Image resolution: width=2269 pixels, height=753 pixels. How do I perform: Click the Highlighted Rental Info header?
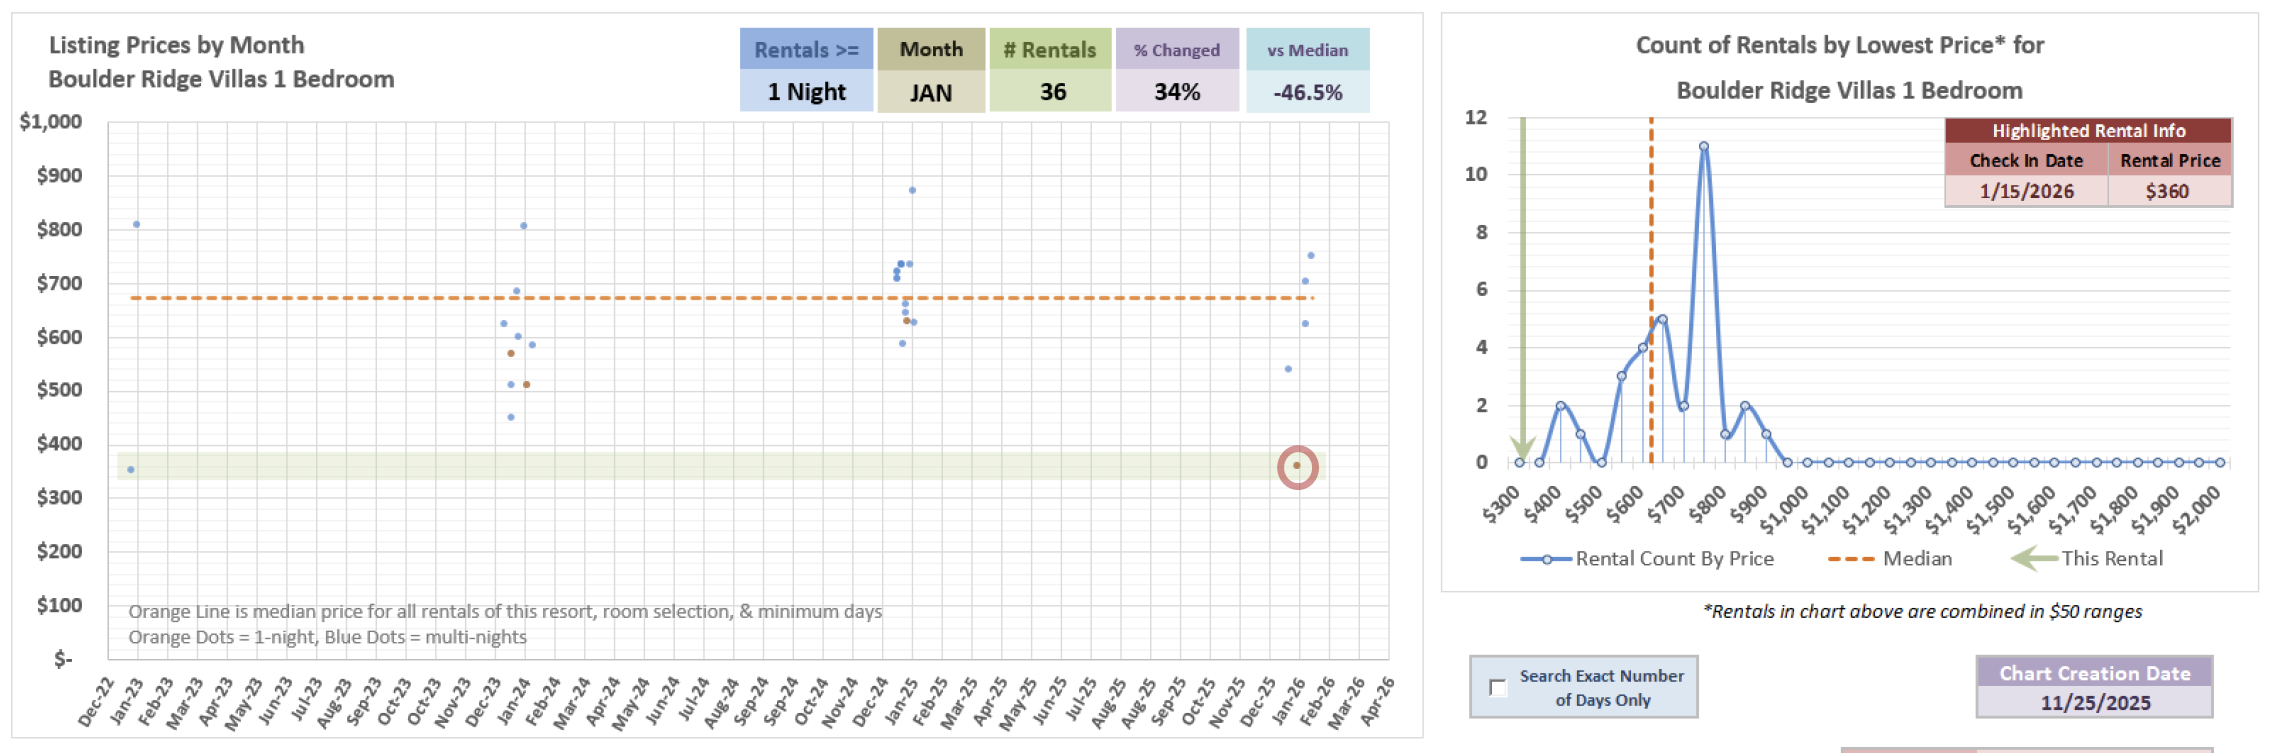coord(2088,131)
